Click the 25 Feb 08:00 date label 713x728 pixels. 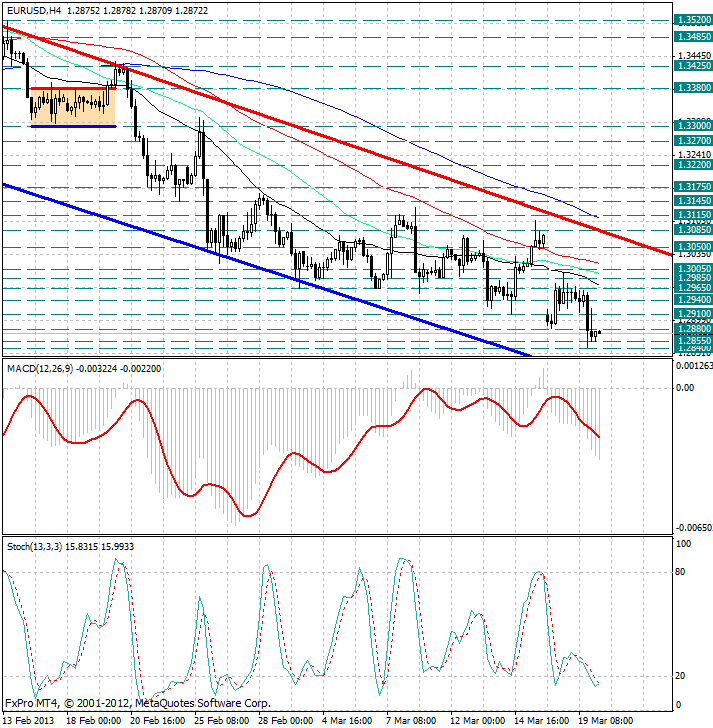pos(221,720)
